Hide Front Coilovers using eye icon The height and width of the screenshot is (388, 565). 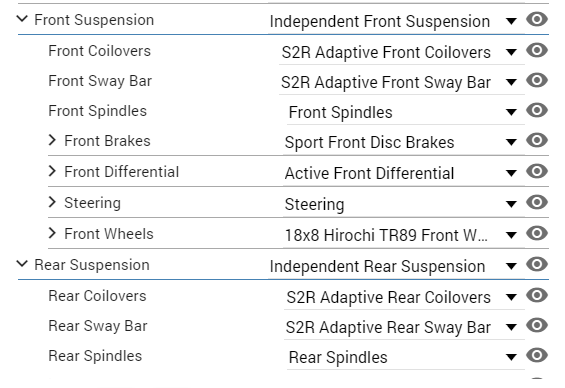pyautogui.click(x=537, y=50)
